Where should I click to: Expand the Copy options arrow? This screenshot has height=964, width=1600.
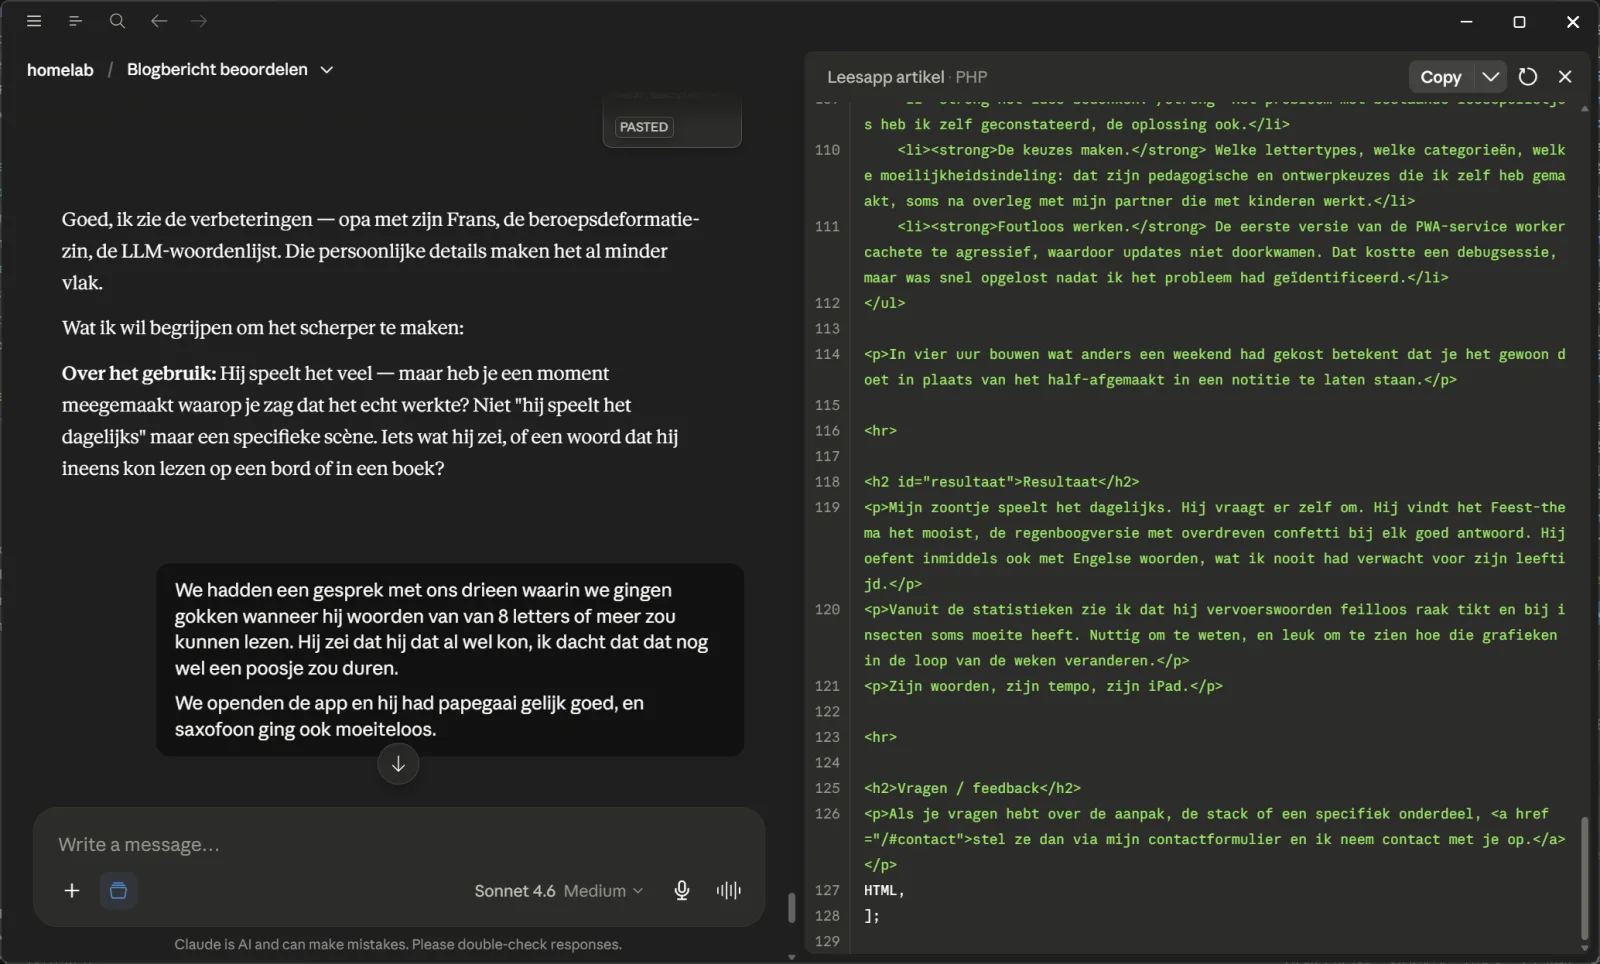click(1490, 77)
